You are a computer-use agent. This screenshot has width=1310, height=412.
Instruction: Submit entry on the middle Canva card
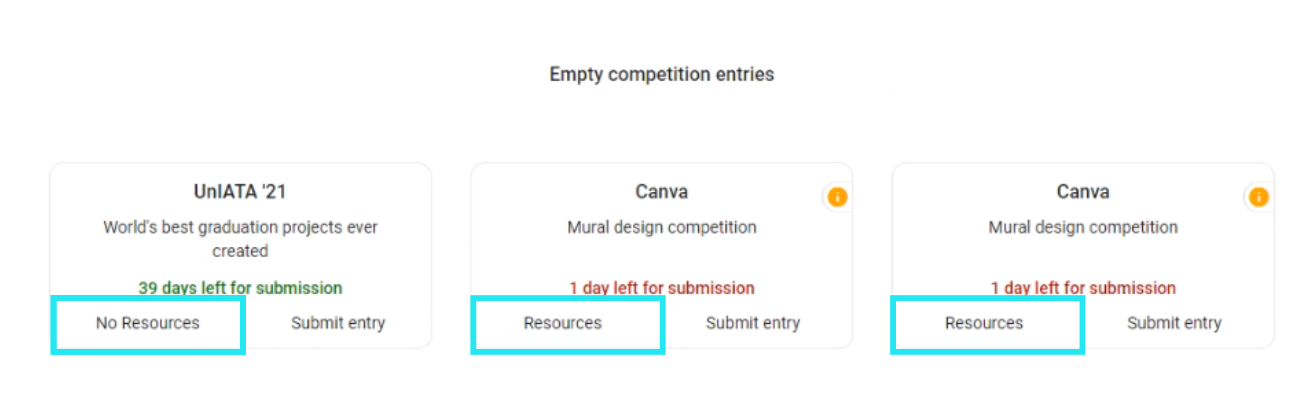pyautogui.click(x=753, y=323)
